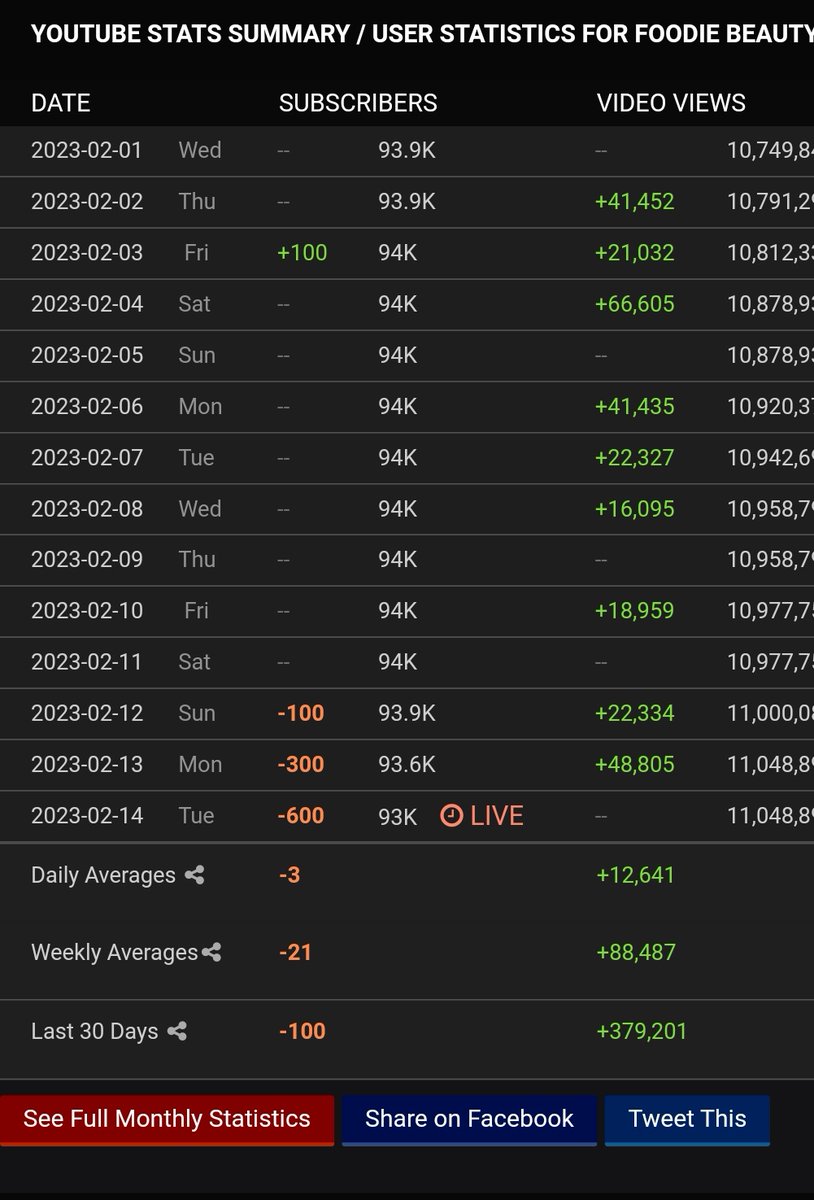Open See Full Monthly Statistics
The height and width of the screenshot is (1200, 814).
[167, 1119]
